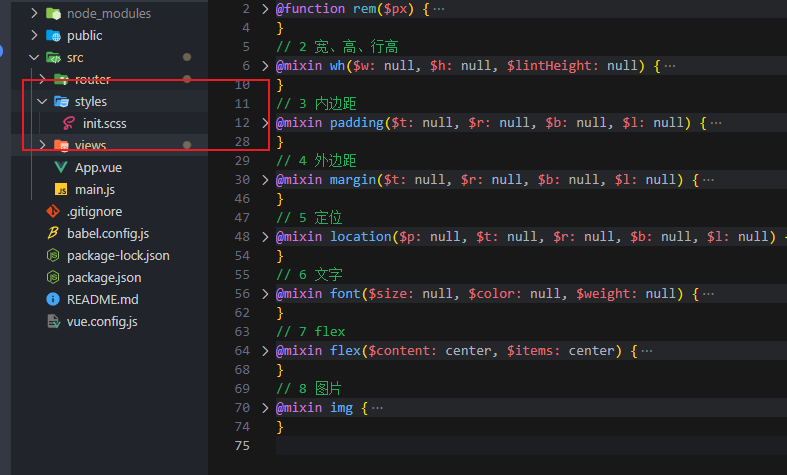Click line number 29 in the gutter
The image size is (787, 475).
coord(242,161)
